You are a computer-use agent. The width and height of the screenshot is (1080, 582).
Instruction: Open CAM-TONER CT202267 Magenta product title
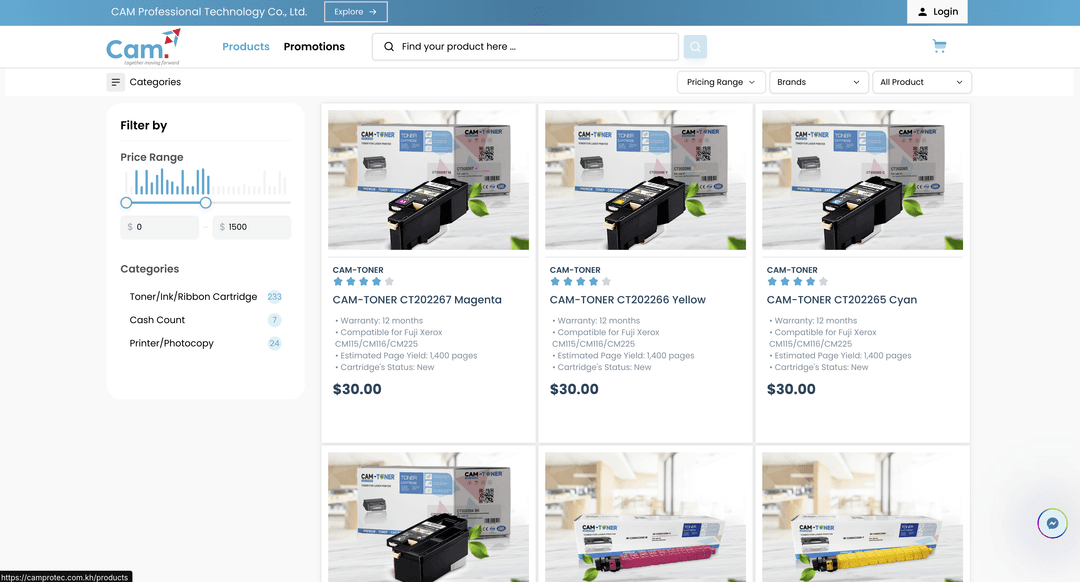pos(417,300)
